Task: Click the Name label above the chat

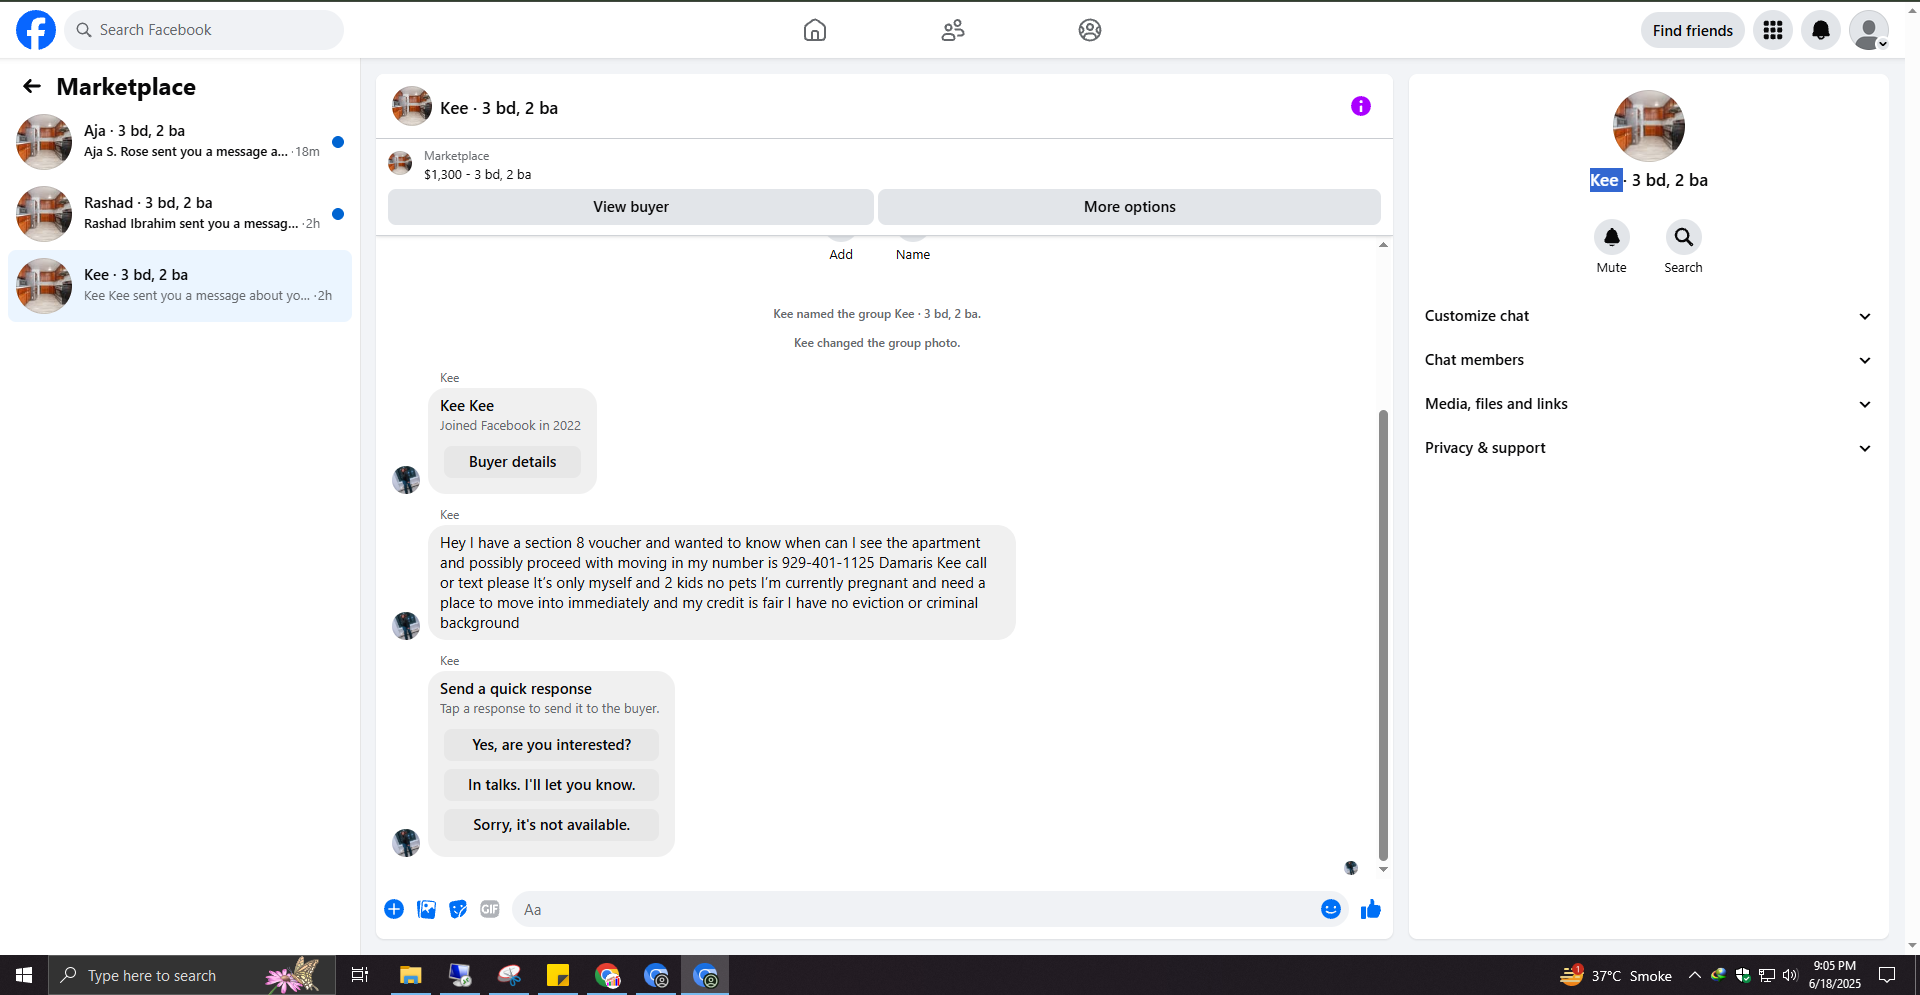Action: tap(913, 255)
